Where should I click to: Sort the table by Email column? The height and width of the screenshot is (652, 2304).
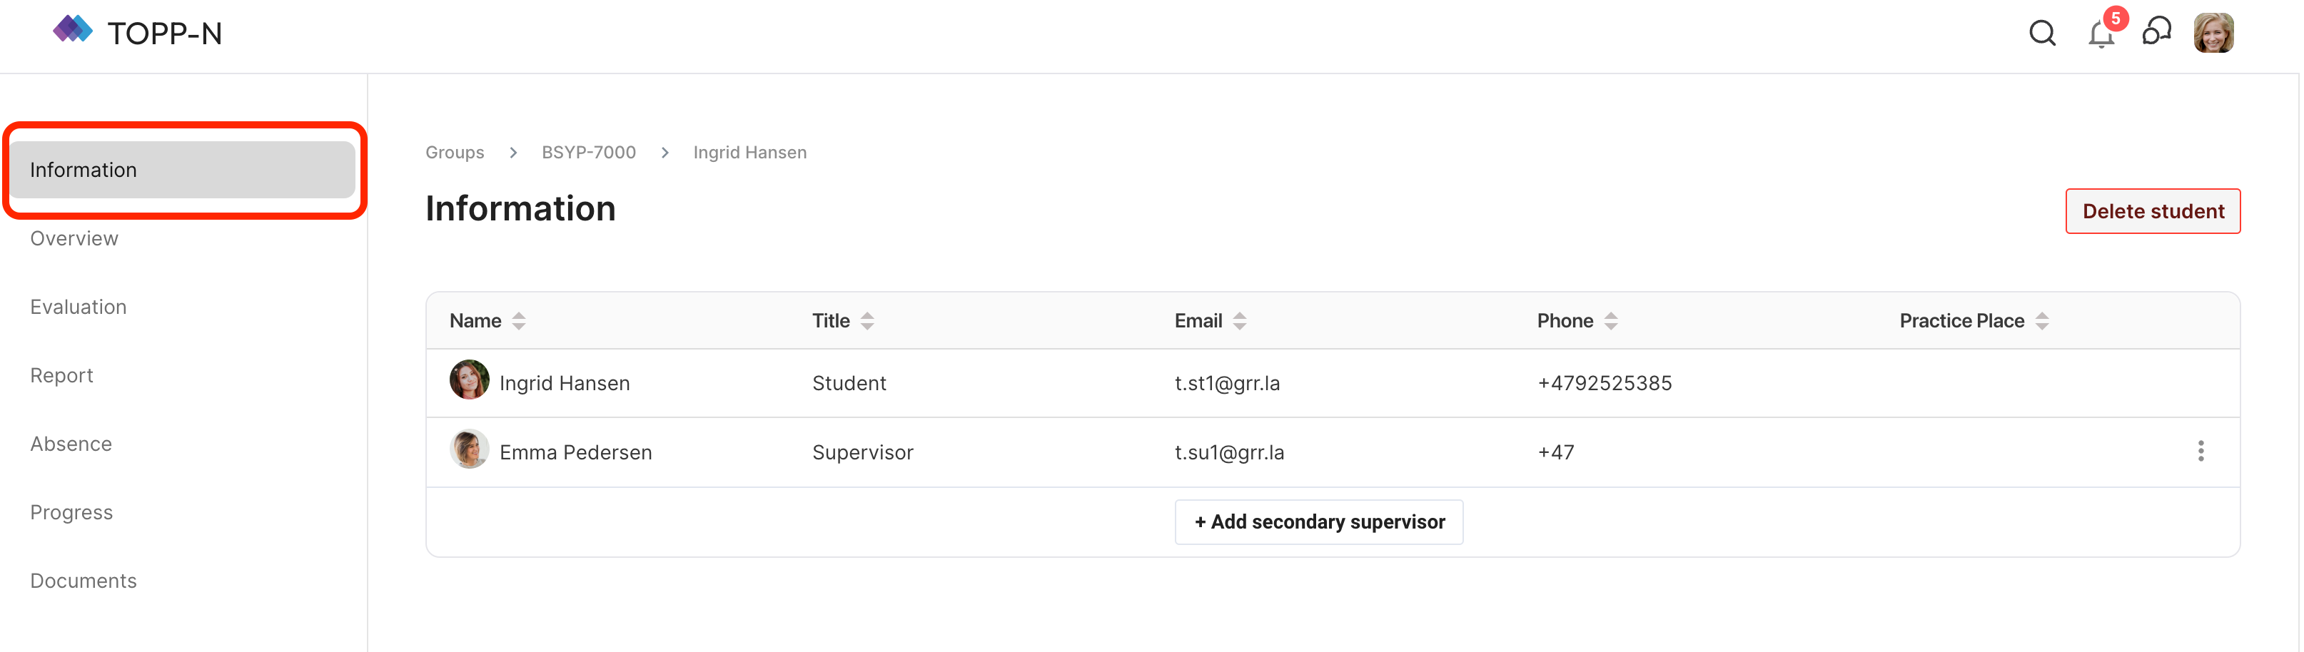point(1239,321)
